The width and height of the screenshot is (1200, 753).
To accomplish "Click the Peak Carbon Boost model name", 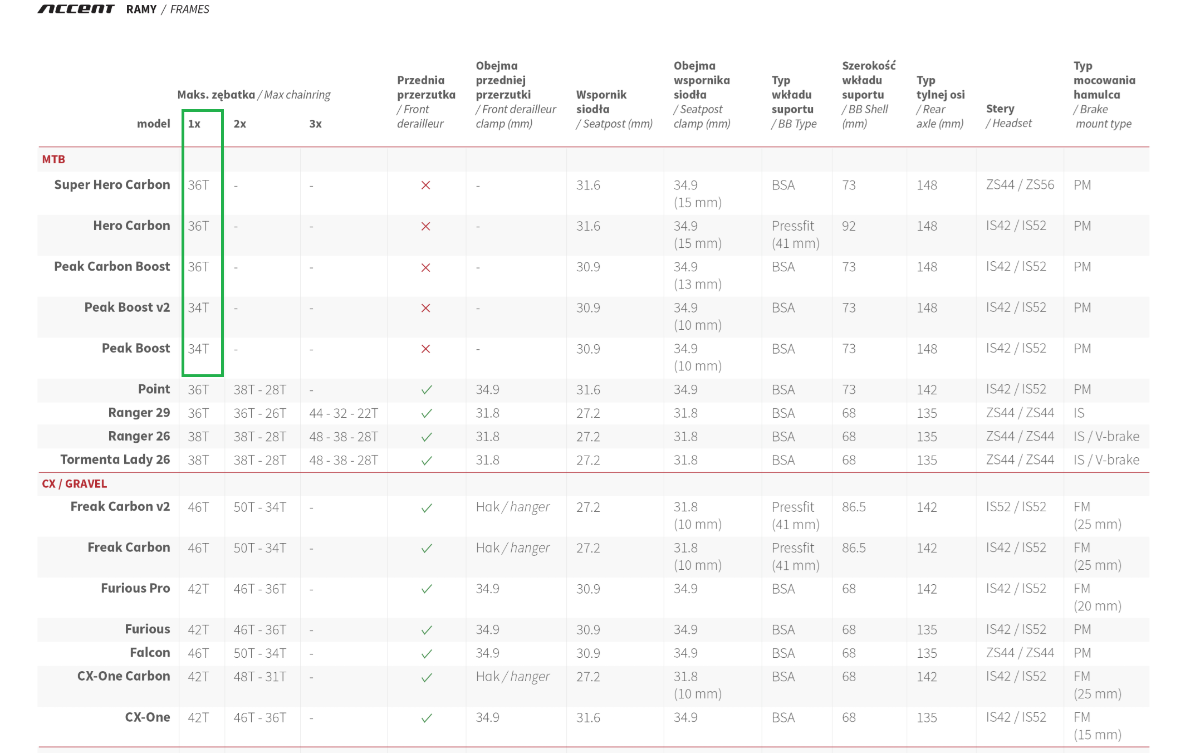I will [x=112, y=267].
